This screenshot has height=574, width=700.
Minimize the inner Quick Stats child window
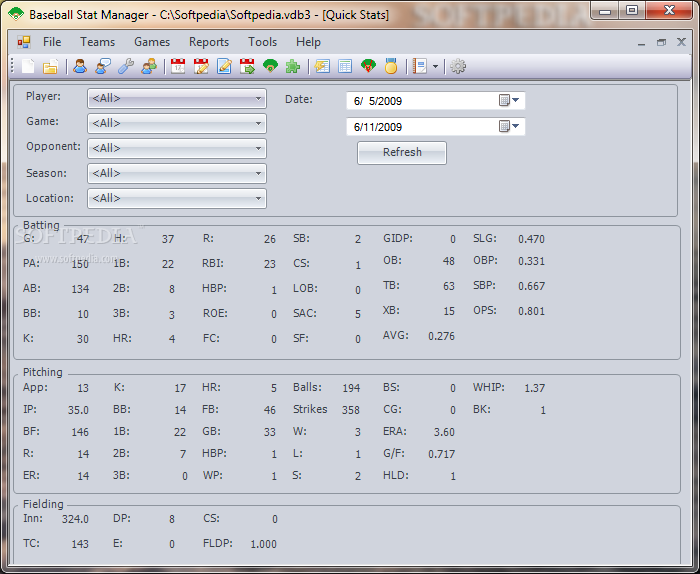(642, 43)
